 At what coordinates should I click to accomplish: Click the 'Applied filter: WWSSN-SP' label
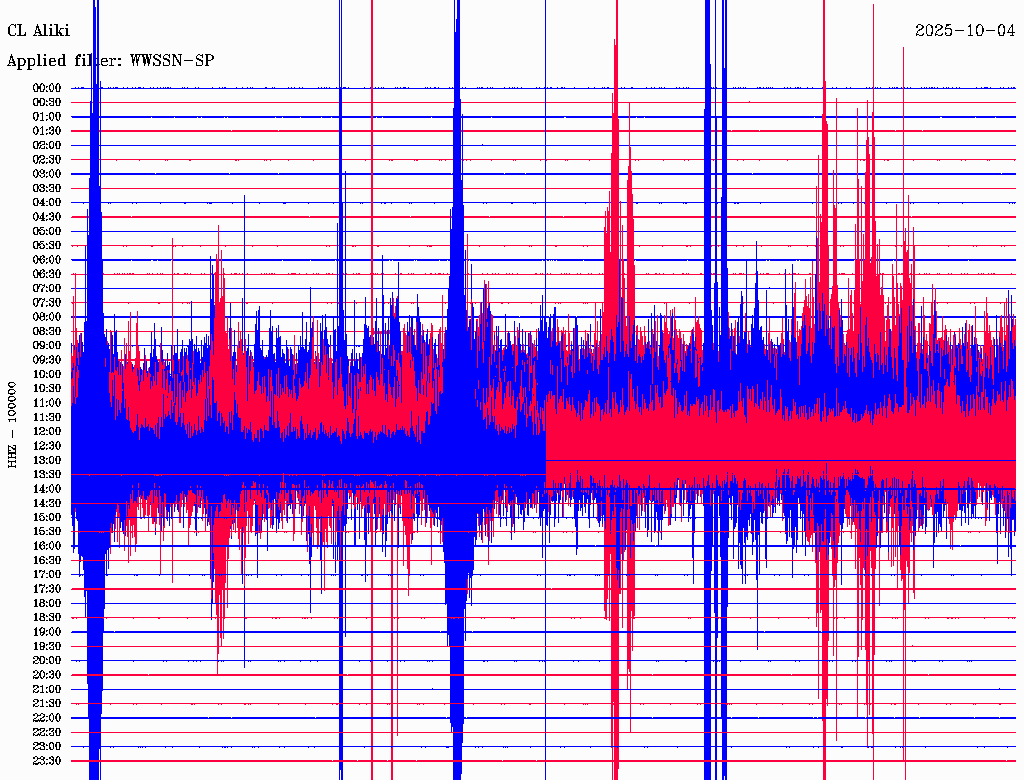coord(110,61)
